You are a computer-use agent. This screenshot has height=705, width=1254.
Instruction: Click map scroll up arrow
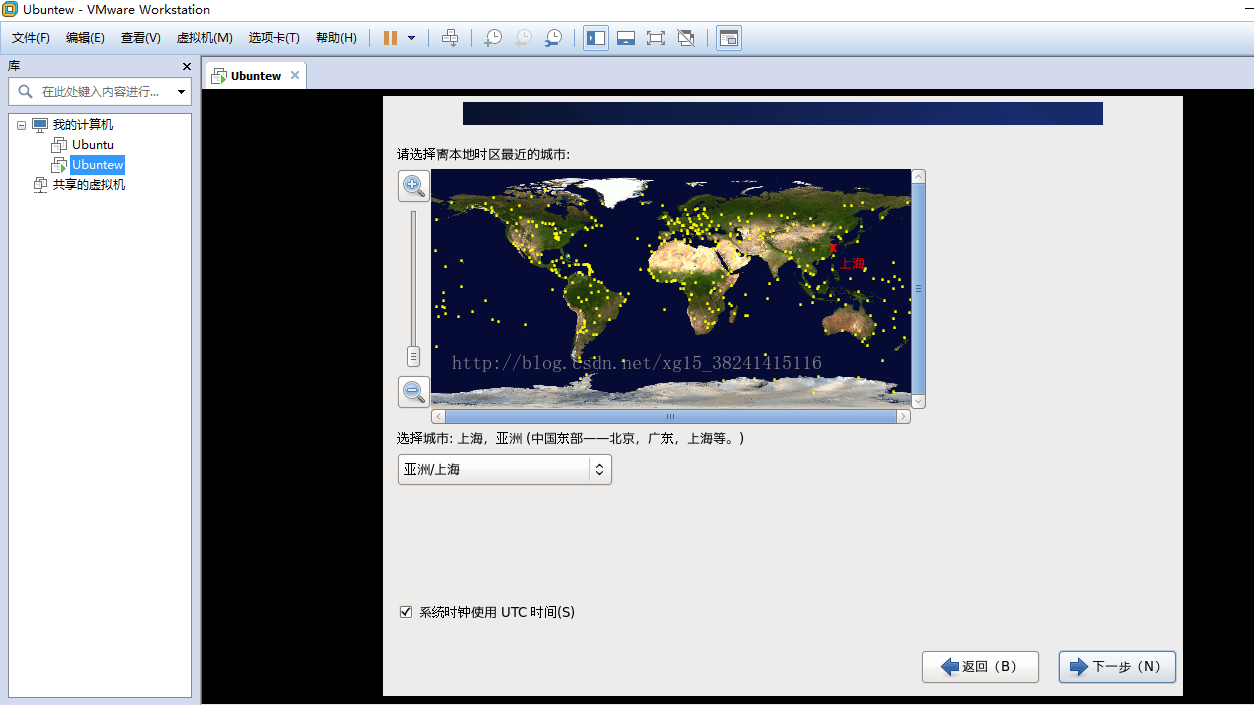click(x=918, y=176)
